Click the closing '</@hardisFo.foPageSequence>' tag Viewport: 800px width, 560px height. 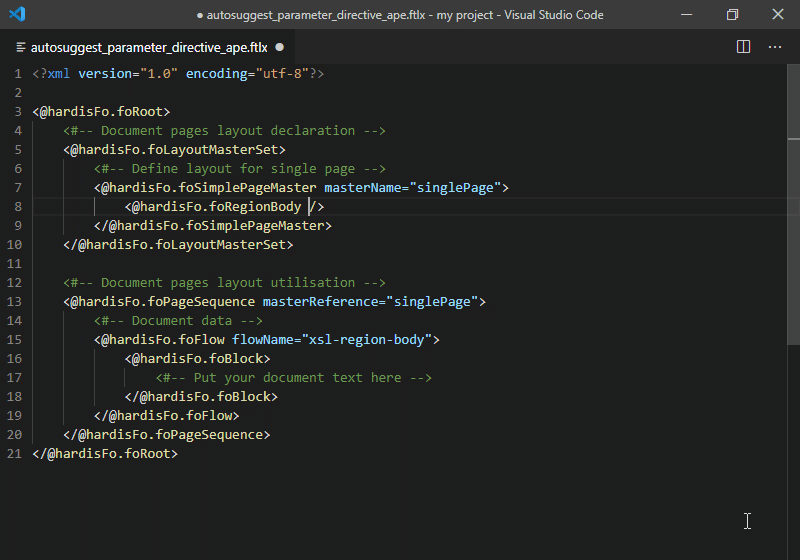coord(167,435)
